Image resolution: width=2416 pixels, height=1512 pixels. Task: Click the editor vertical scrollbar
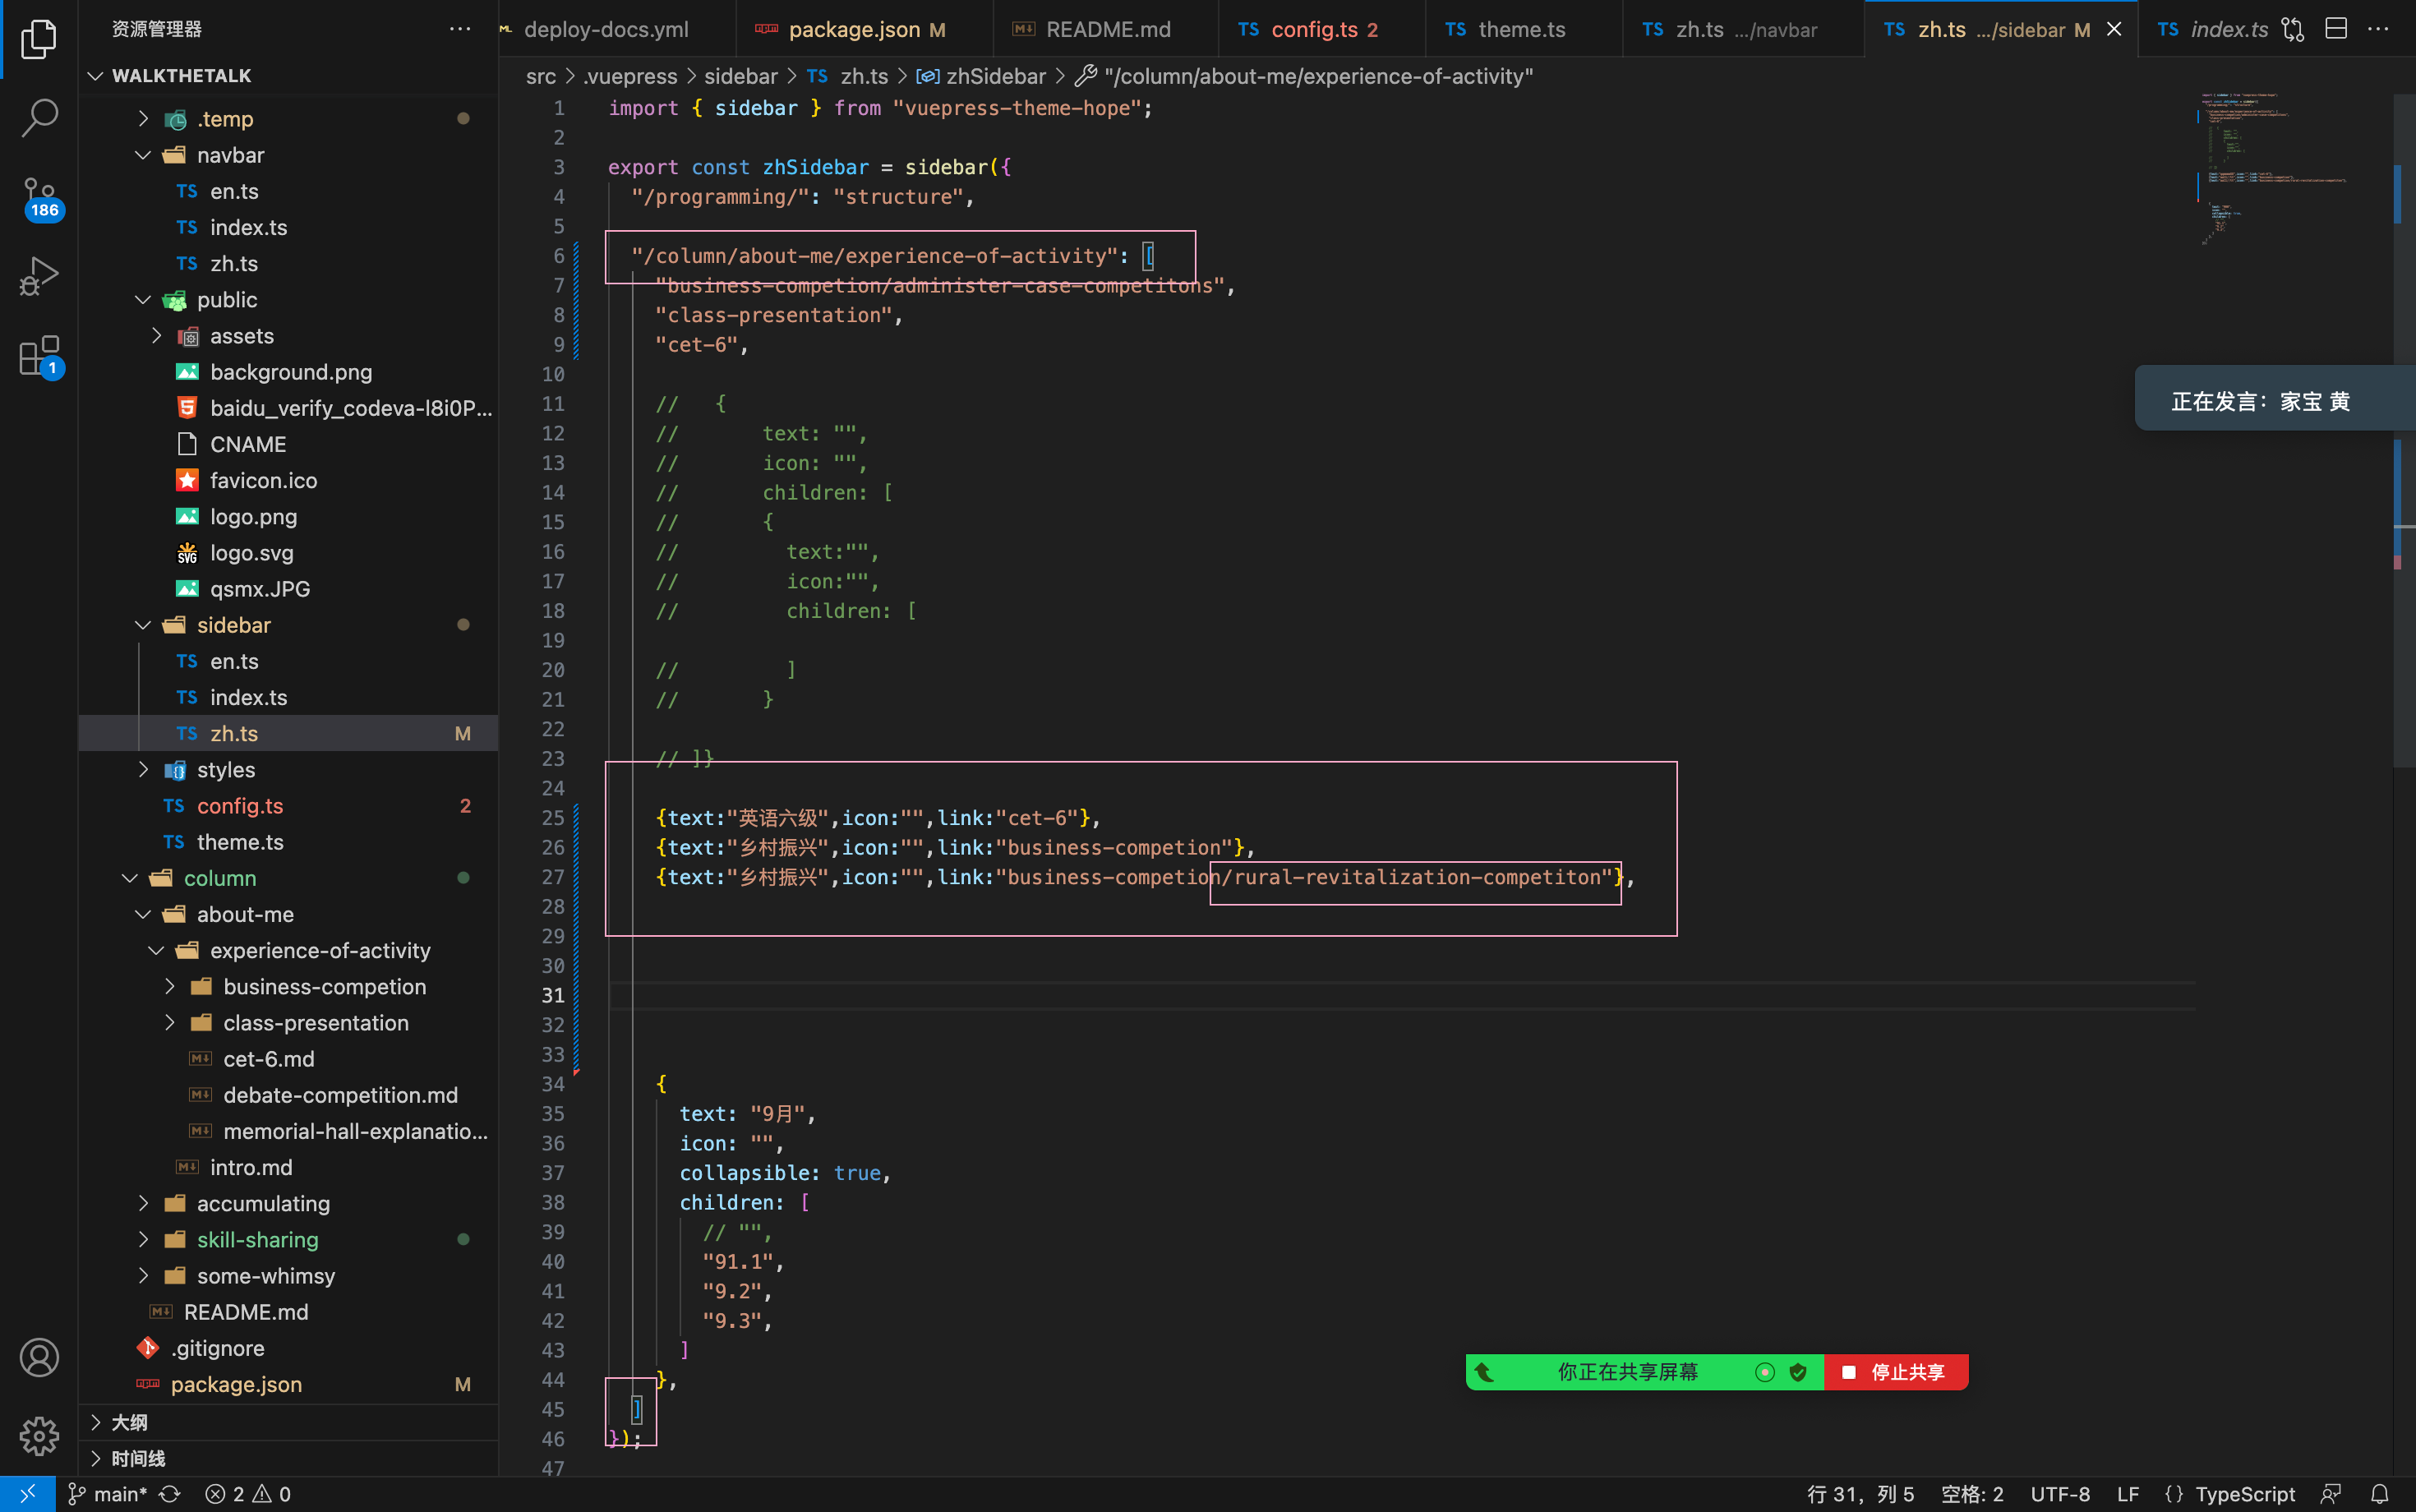pyautogui.click(x=2404, y=430)
